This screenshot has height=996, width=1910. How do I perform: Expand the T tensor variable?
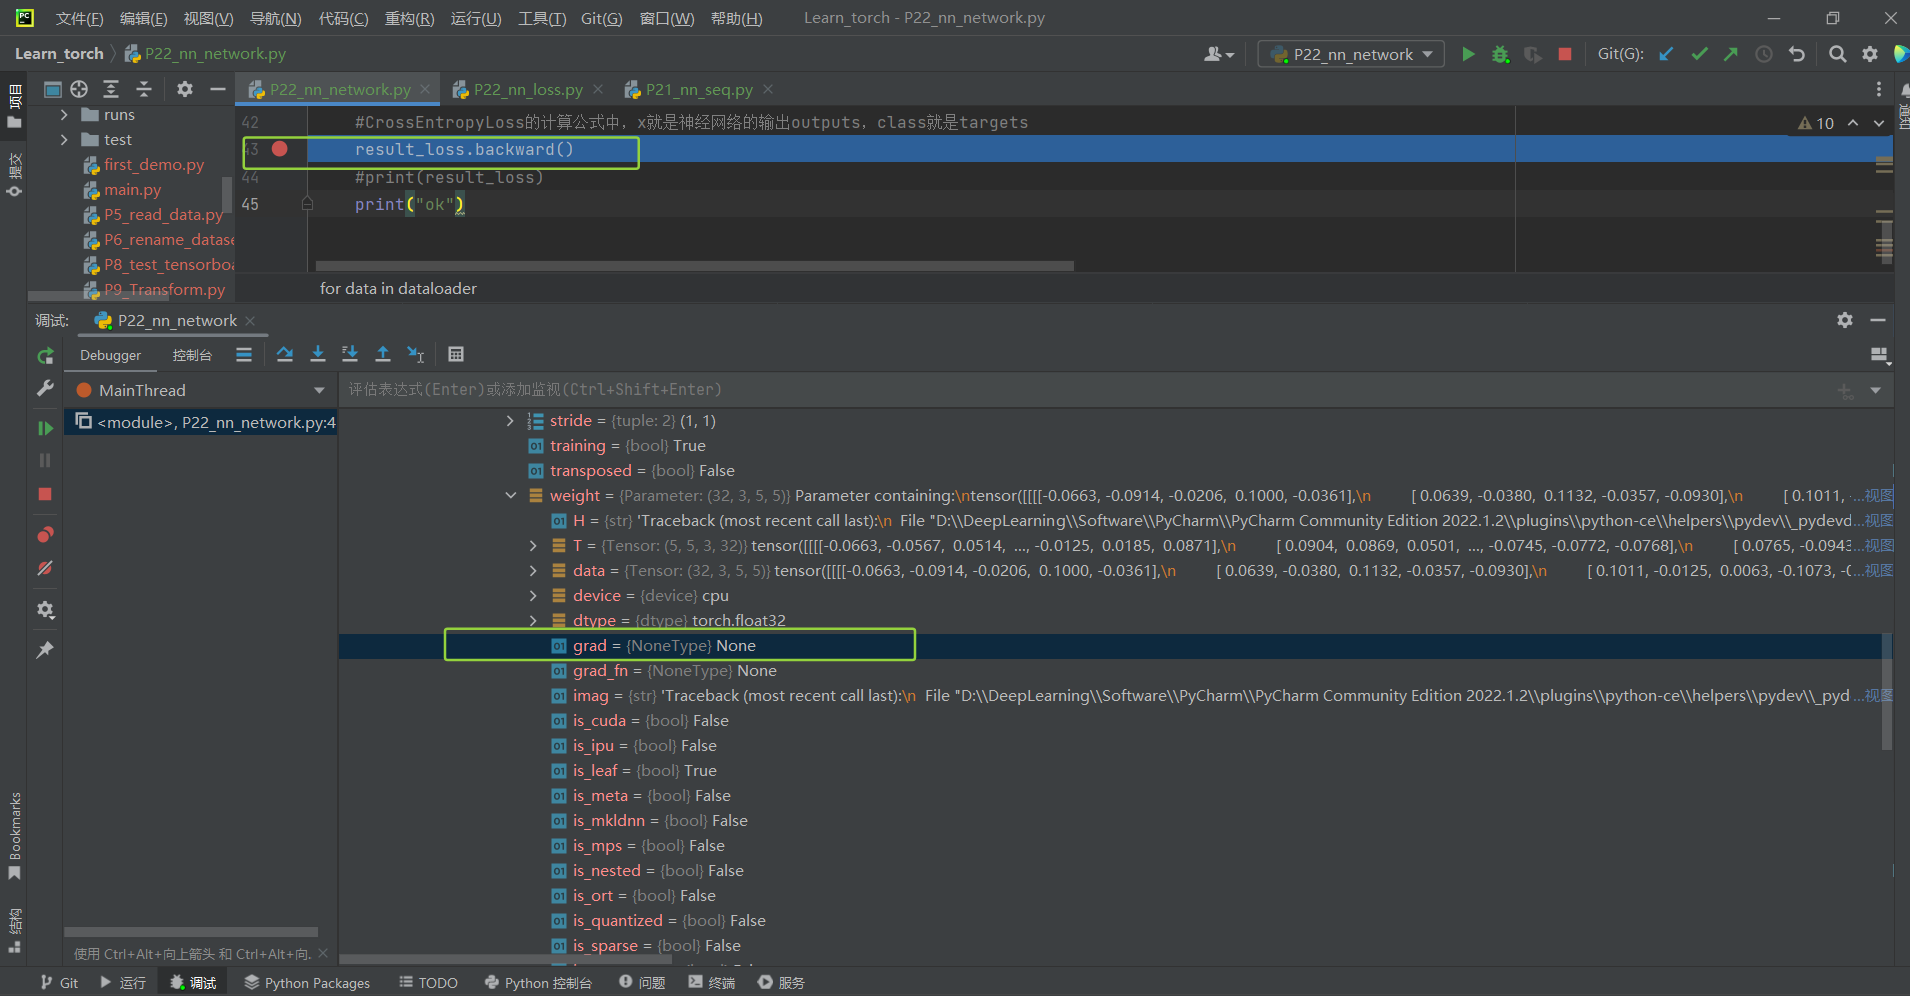pos(534,546)
